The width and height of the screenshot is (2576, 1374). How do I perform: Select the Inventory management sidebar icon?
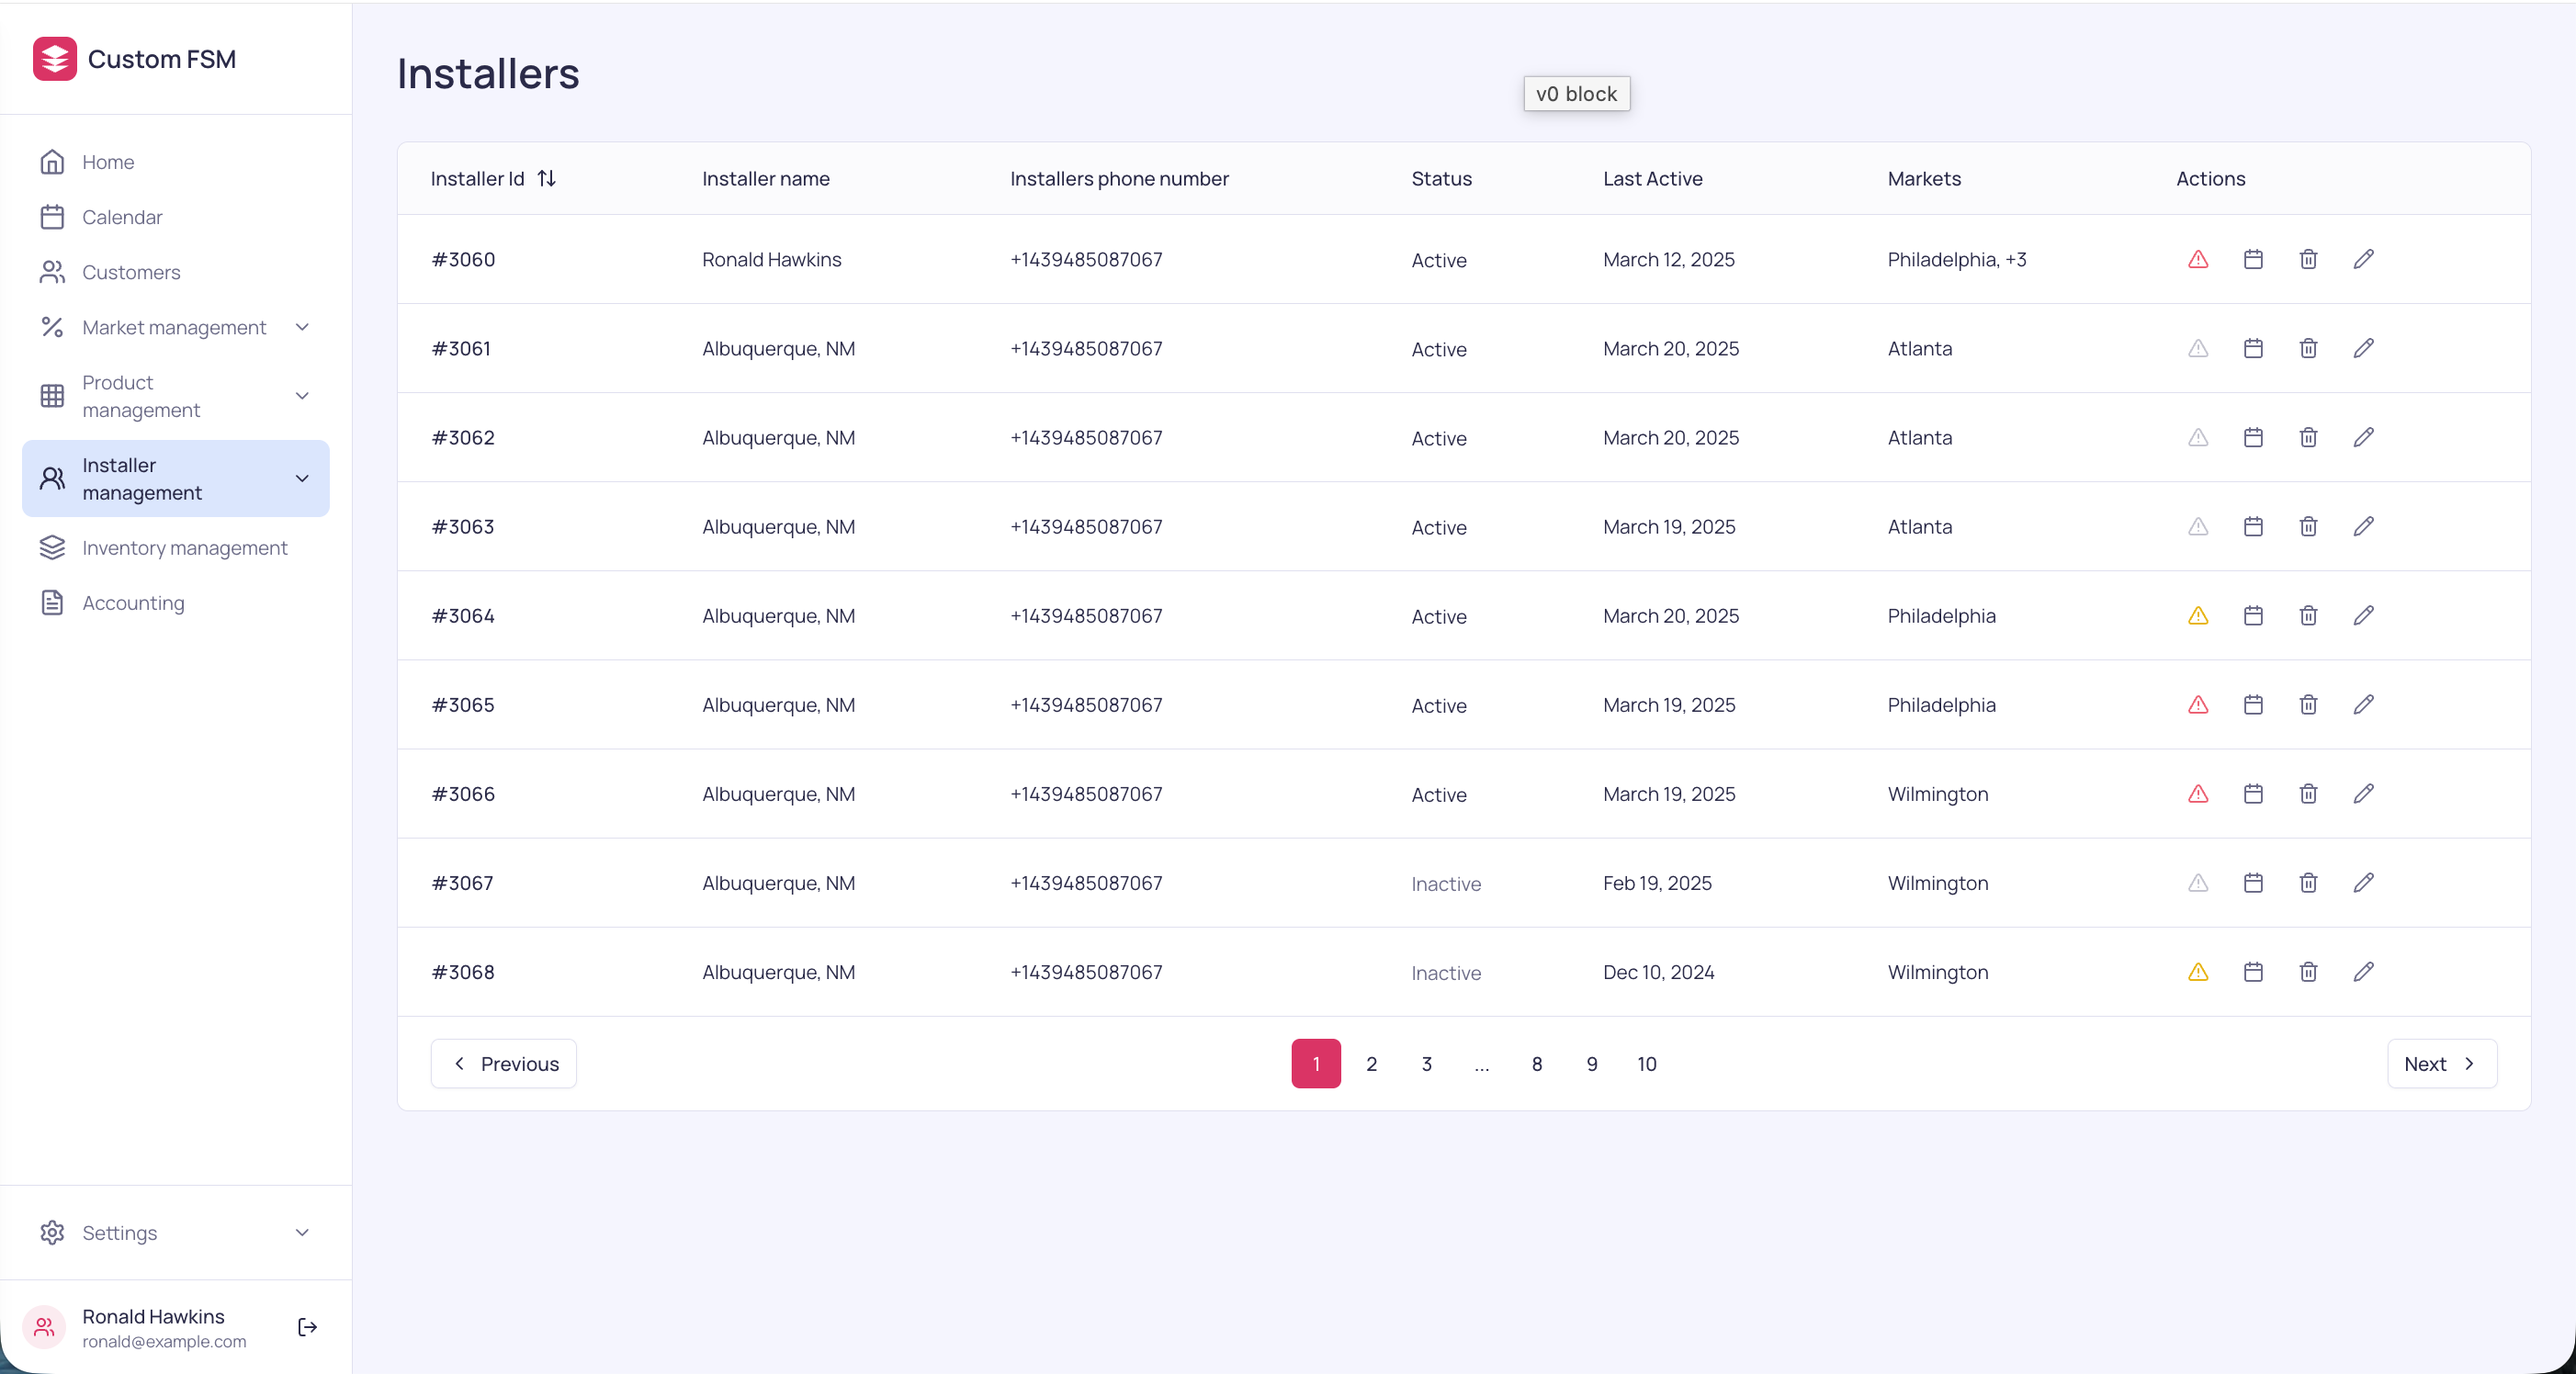click(54, 548)
